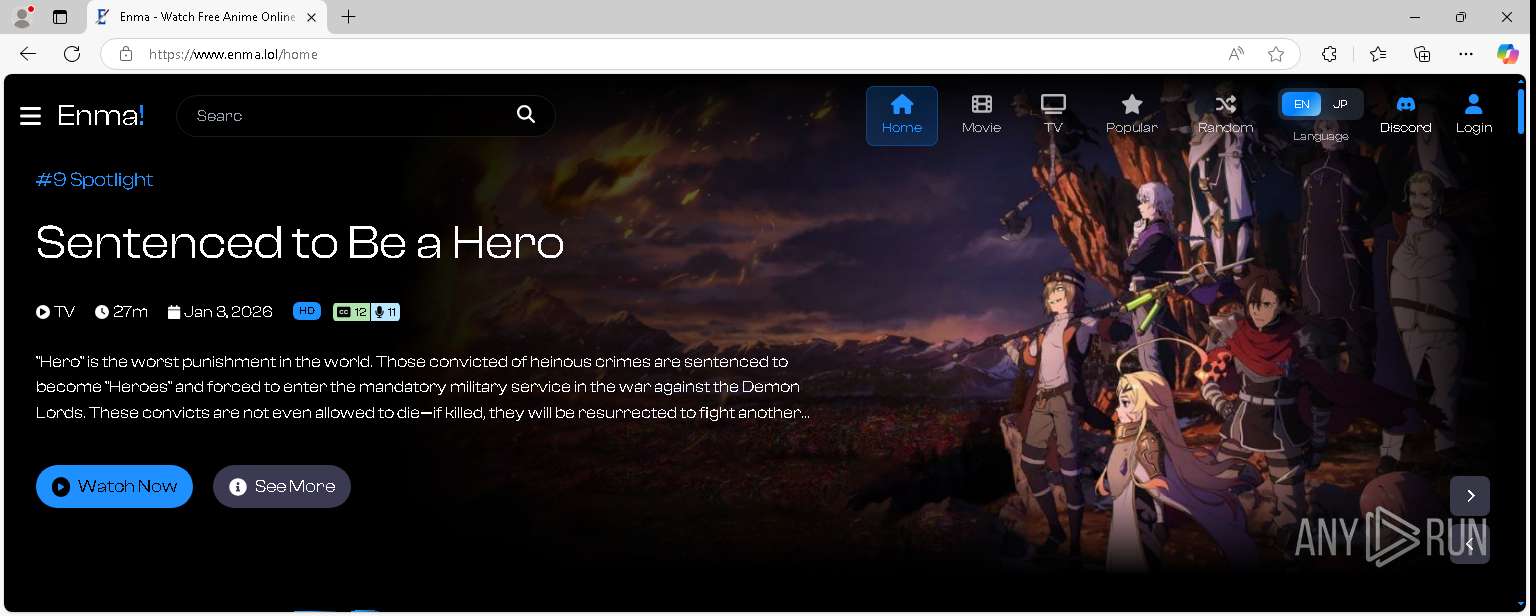1536x616 pixels.
Task: Click the HD quality badge
Action: click(307, 311)
